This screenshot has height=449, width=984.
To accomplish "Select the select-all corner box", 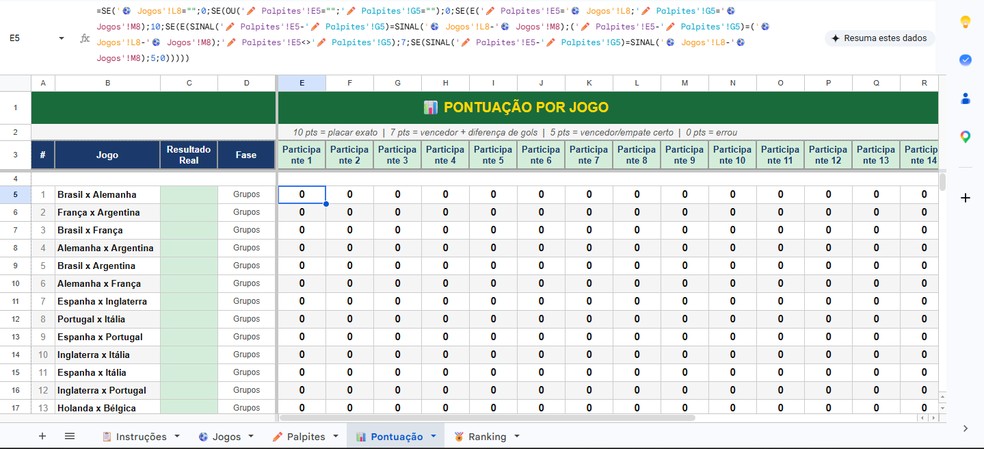I will click(15, 83).
